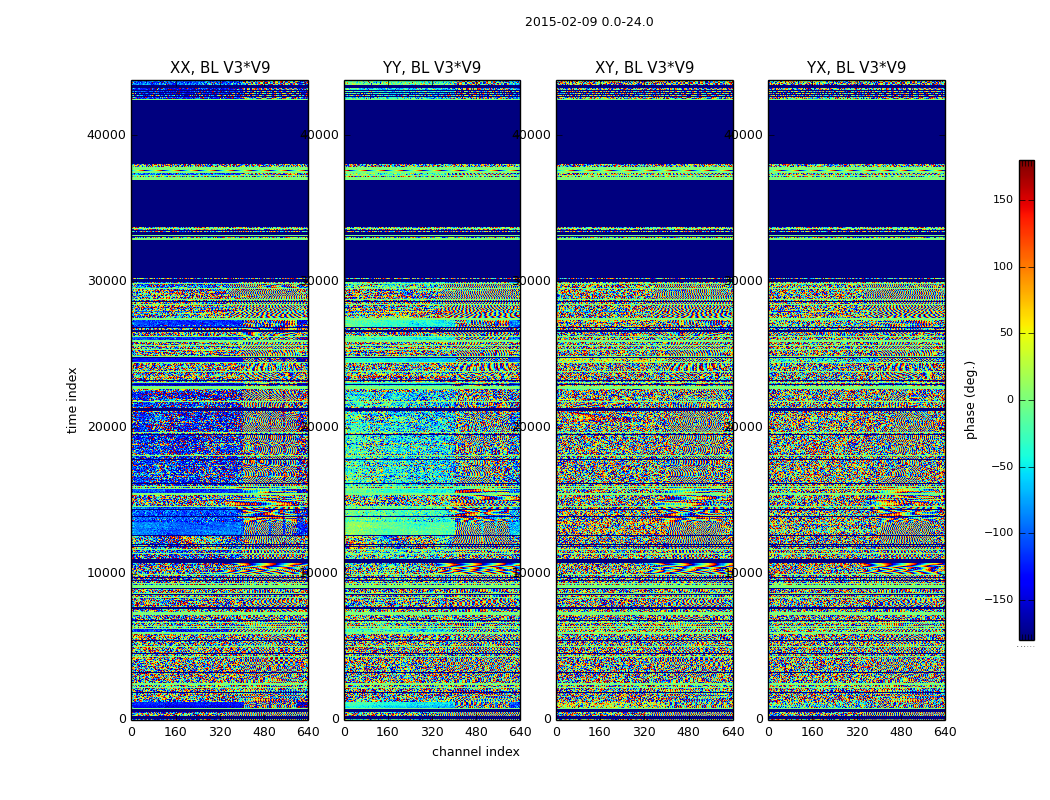Click the XX panel x-axis tick "320"
Image resolution: width=1050 pixels, height=800 pixels.
point(220,732)
